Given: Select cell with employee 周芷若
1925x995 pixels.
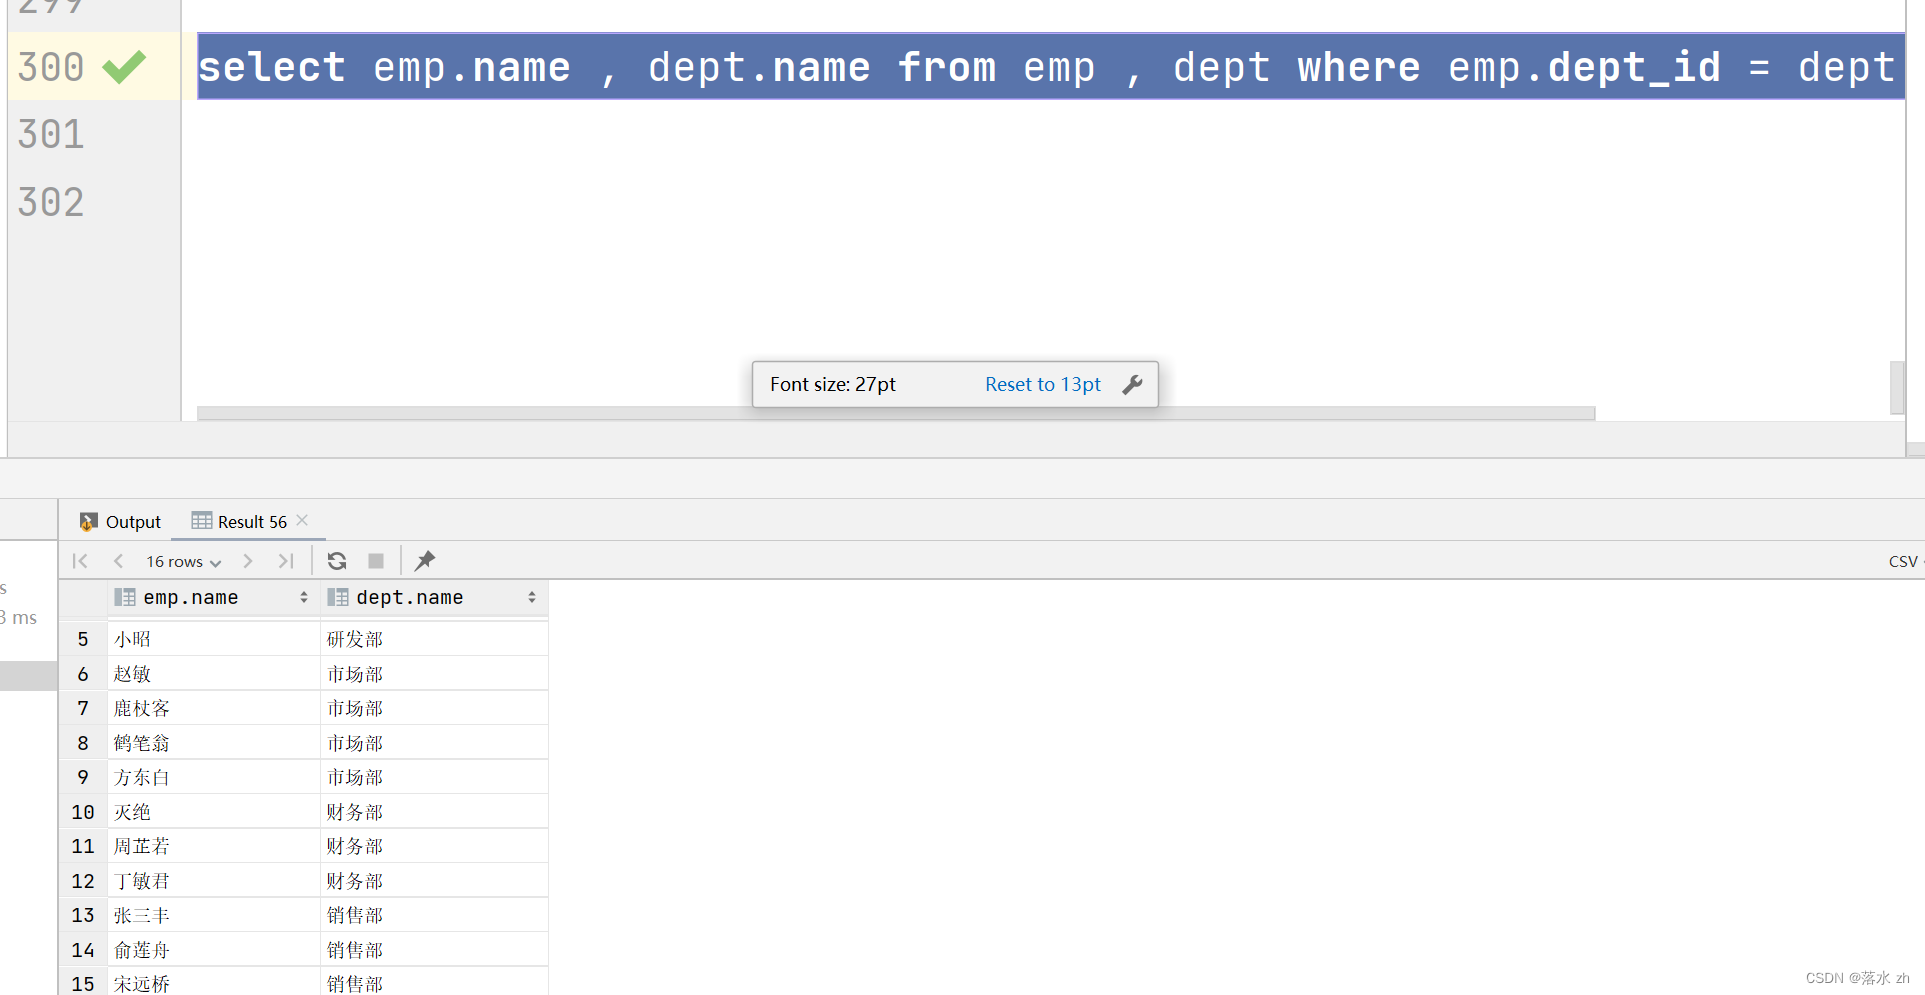Looking at the screenshot, I should tap(213, 846).
